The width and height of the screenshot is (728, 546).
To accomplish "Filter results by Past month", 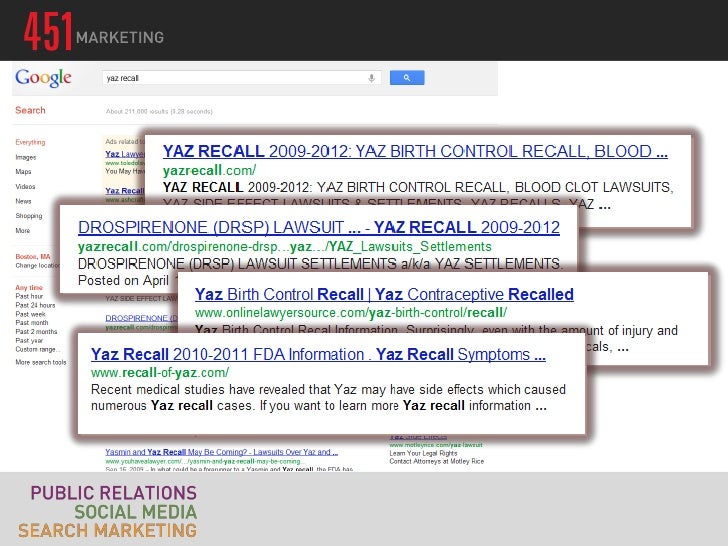I will click(x=32, y=323).
